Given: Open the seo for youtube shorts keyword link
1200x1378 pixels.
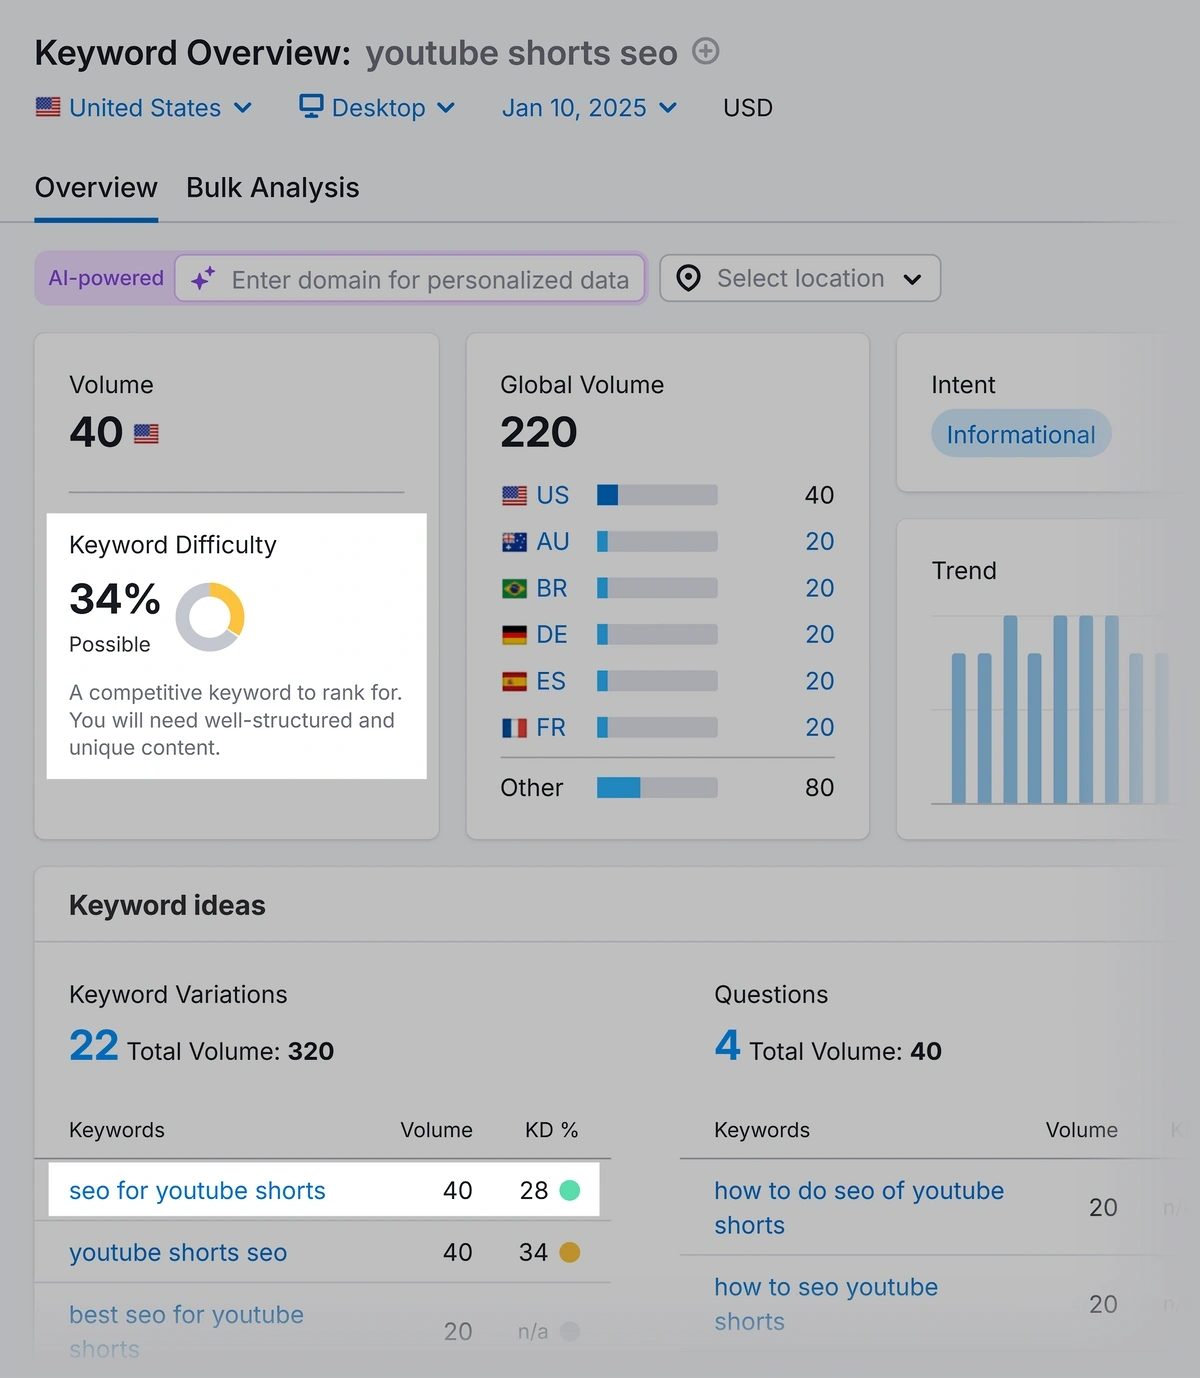Looking at the screenshot, I should [x=197, y=1191].
